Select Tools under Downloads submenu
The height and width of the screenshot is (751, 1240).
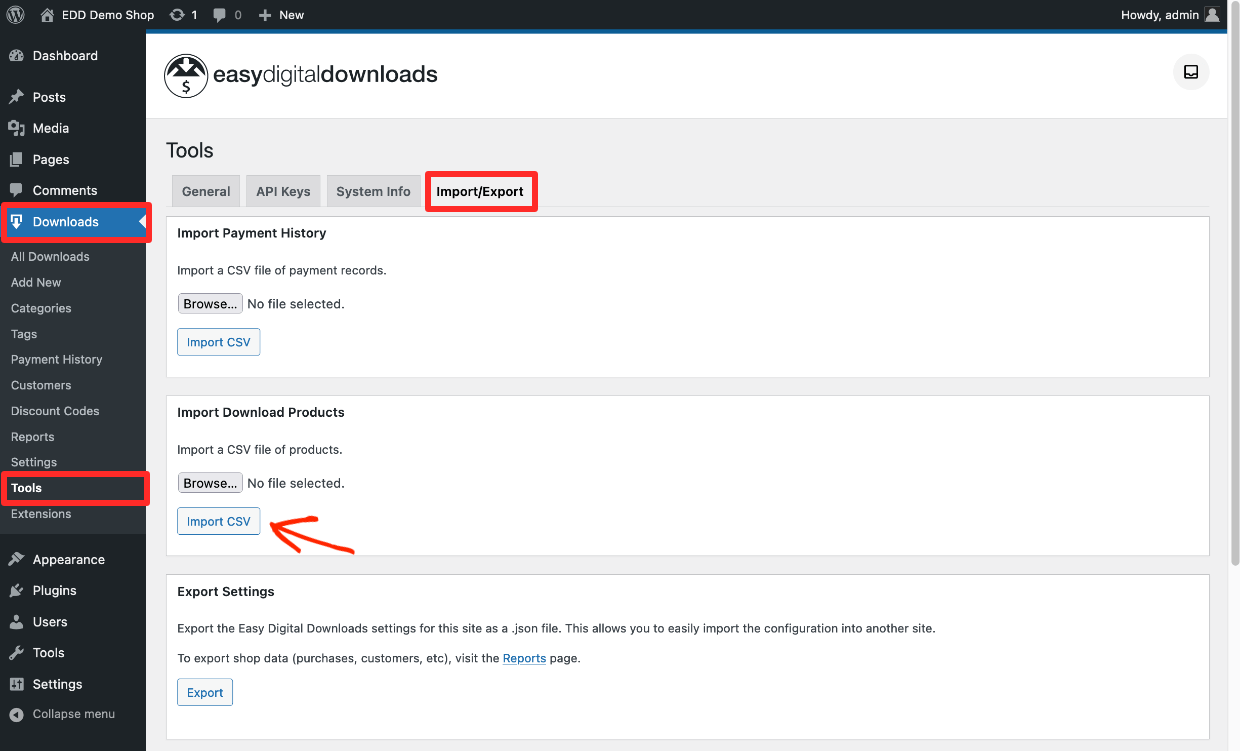point(27,488)
